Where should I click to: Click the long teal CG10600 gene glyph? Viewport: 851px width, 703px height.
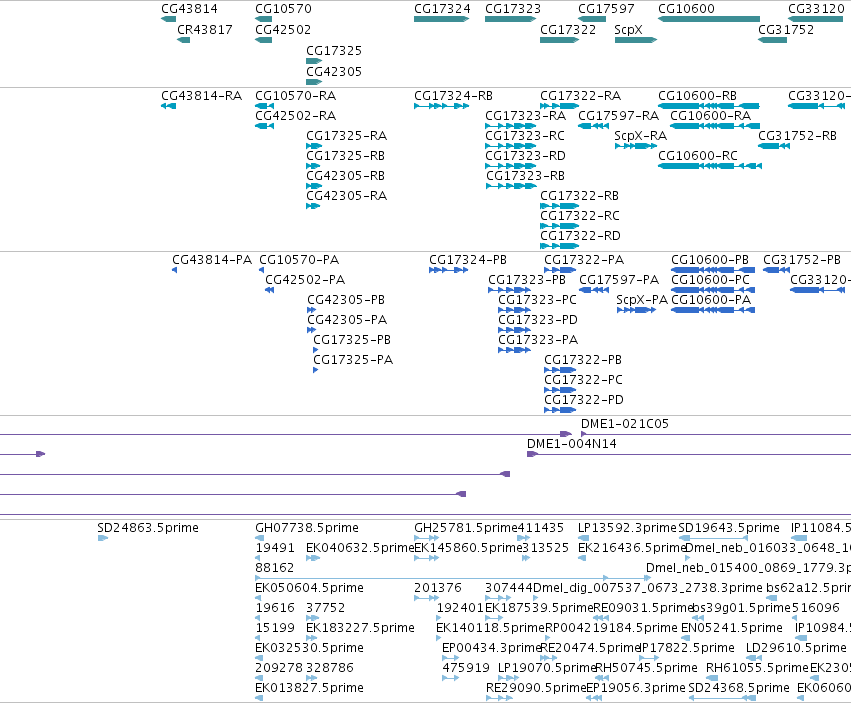click(x=709, y=19)
